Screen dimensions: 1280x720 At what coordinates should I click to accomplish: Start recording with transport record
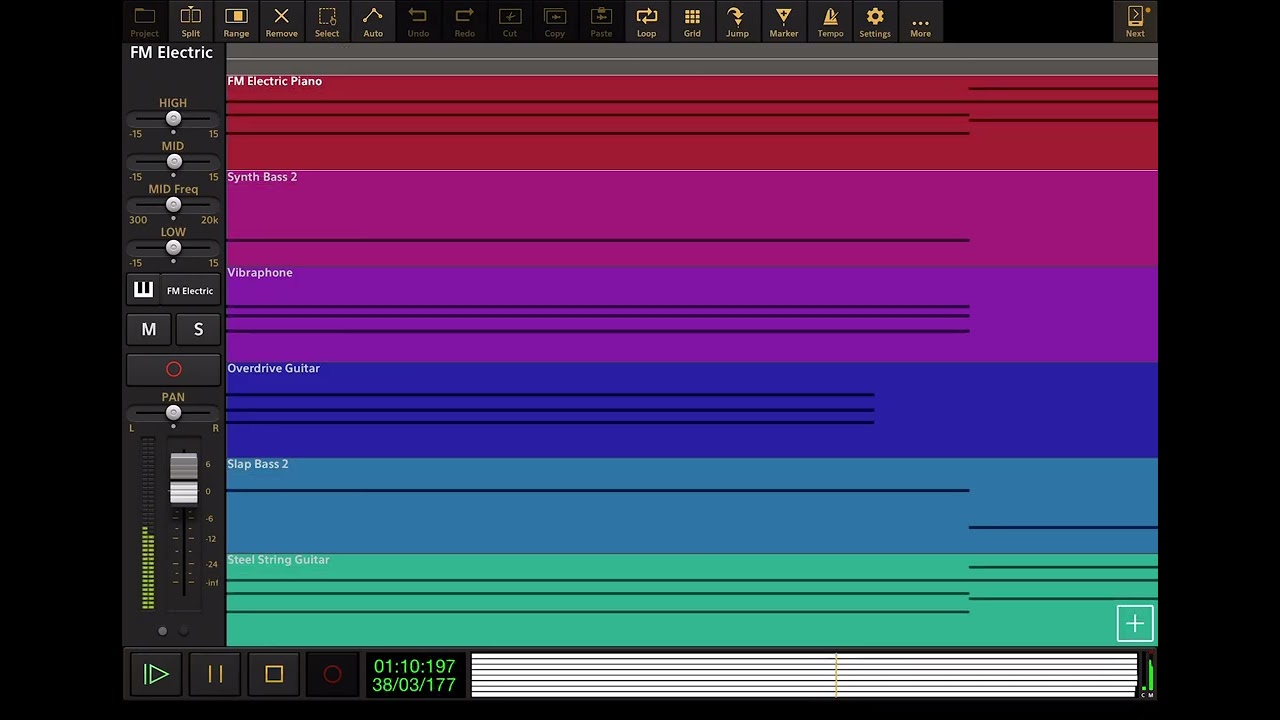click(332, 674)
